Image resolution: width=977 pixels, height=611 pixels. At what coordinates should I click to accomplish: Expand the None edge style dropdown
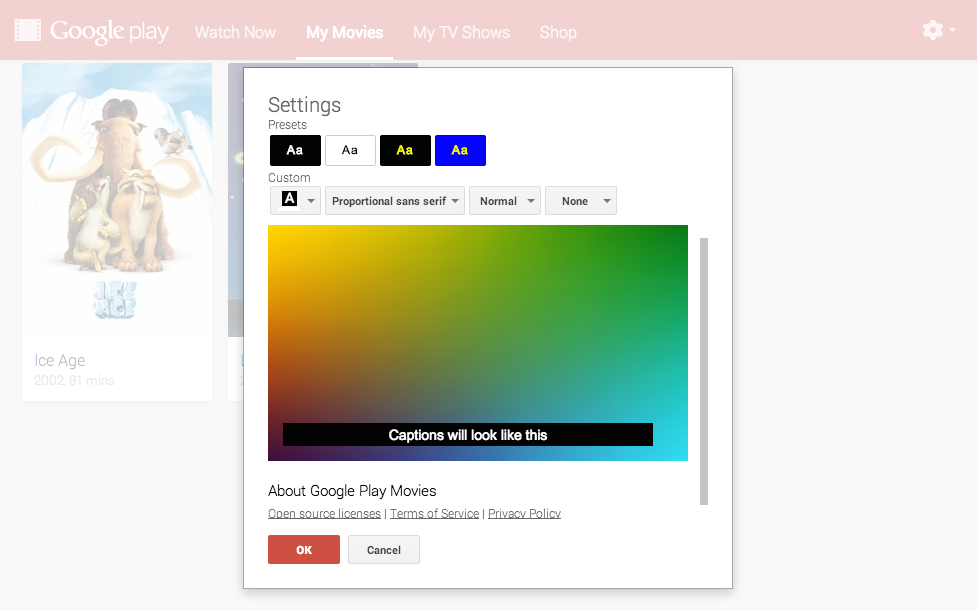click(581, 201)
